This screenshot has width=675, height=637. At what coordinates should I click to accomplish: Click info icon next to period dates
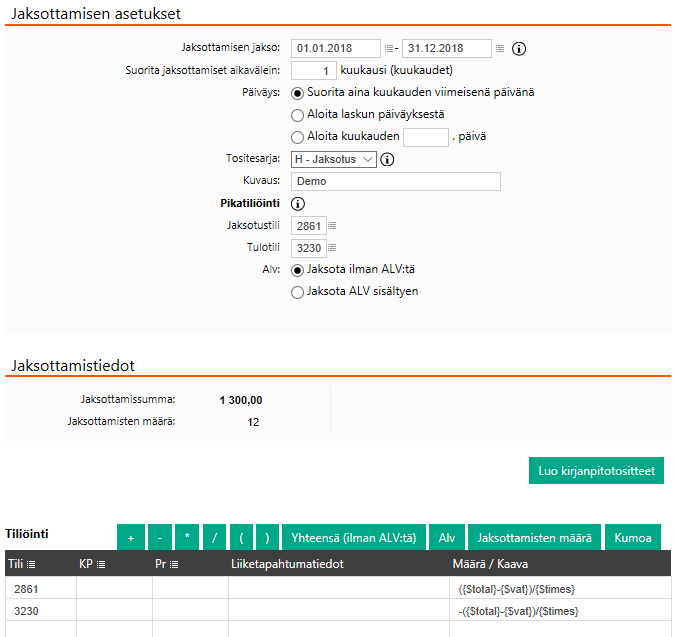[x=519, y=49]
